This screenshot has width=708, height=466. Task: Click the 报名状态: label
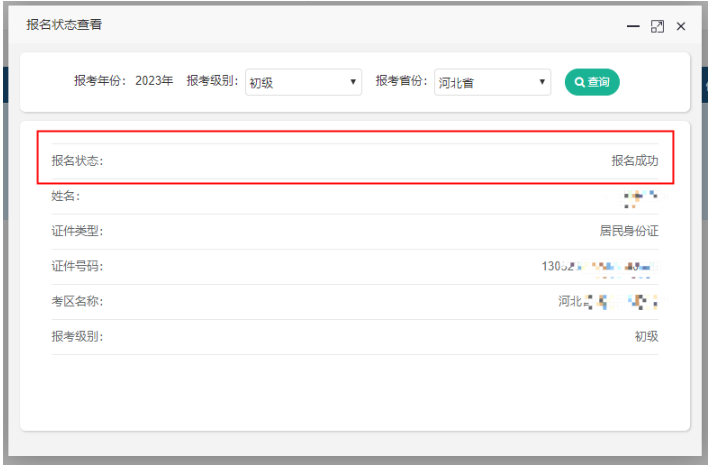click(x=77, y=161)
